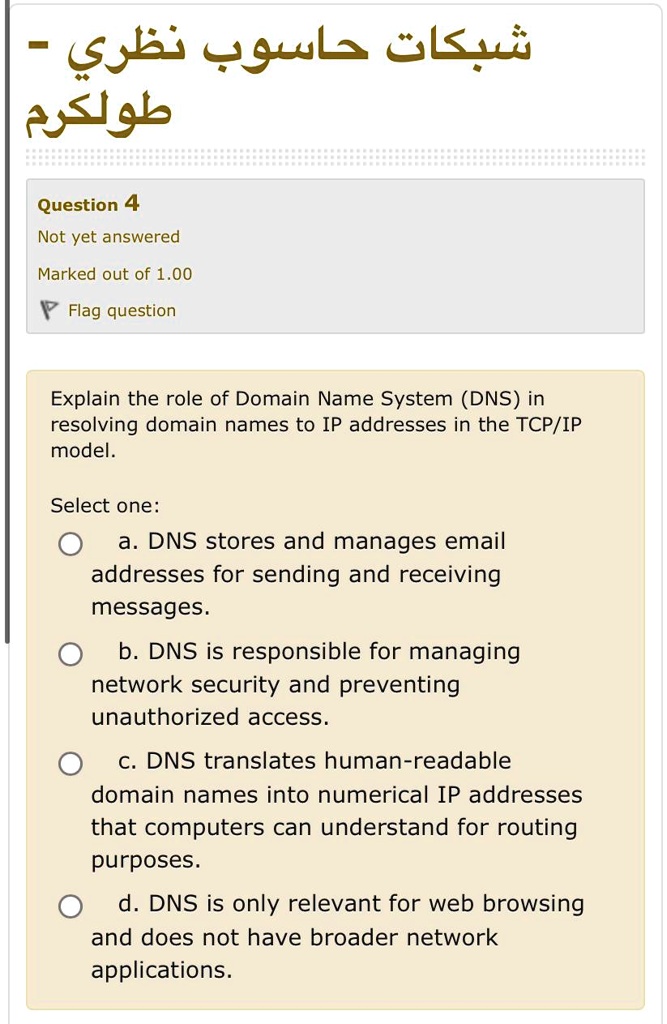Open the Arabic course title heading
667x1024 pixels.
point(279,80)
